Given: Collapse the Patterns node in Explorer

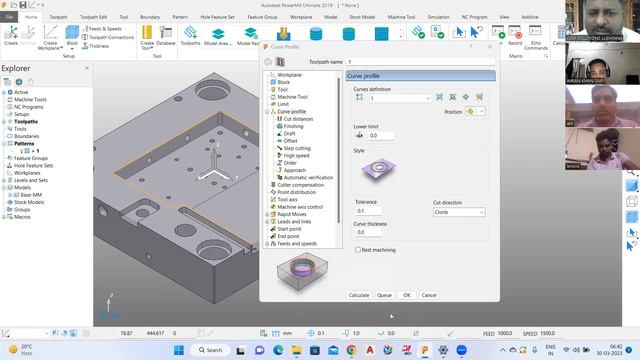Looking at the screenshot, I should coord(4,144).
